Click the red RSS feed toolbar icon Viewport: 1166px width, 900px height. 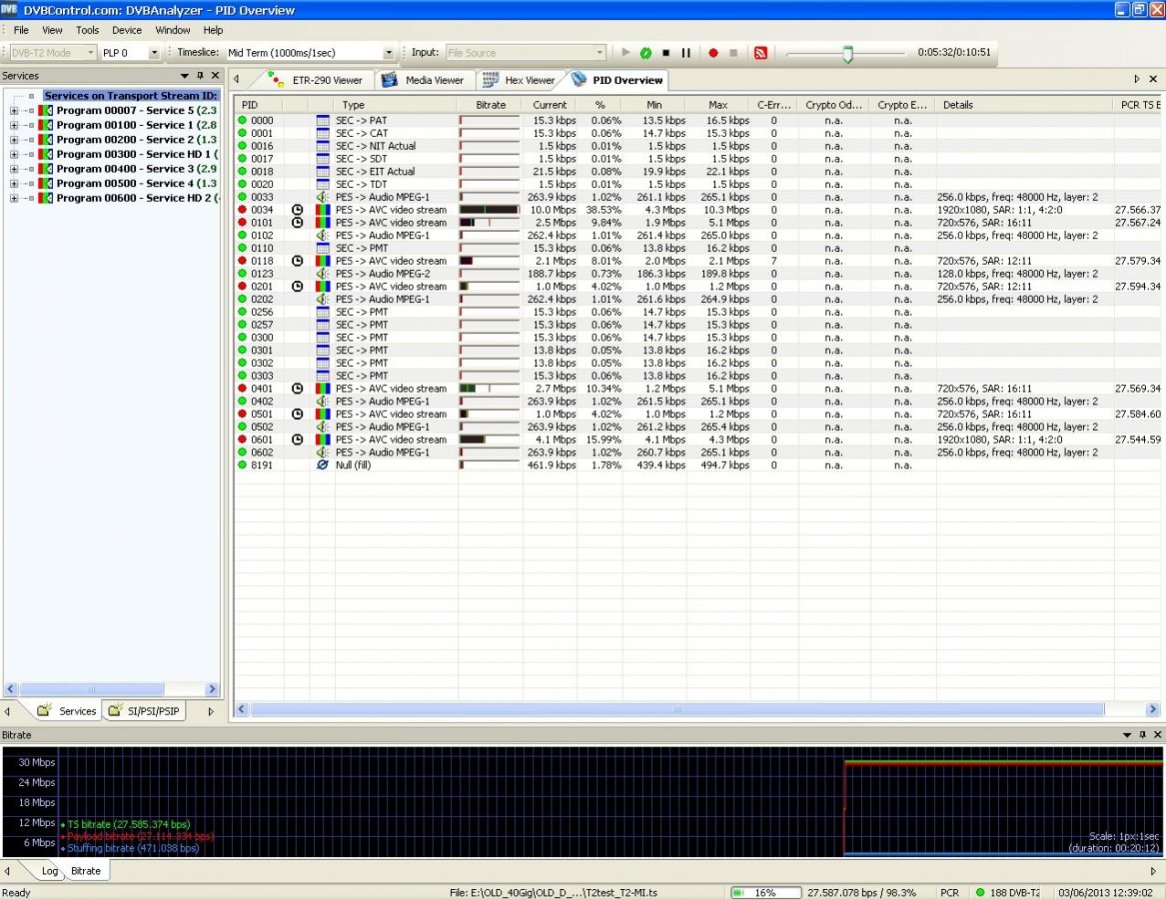[x=760, y=53]
